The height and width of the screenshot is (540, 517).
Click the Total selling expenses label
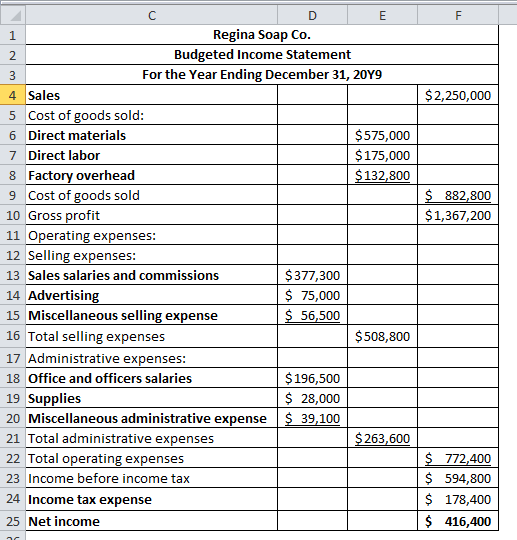(x=152, y=336)
